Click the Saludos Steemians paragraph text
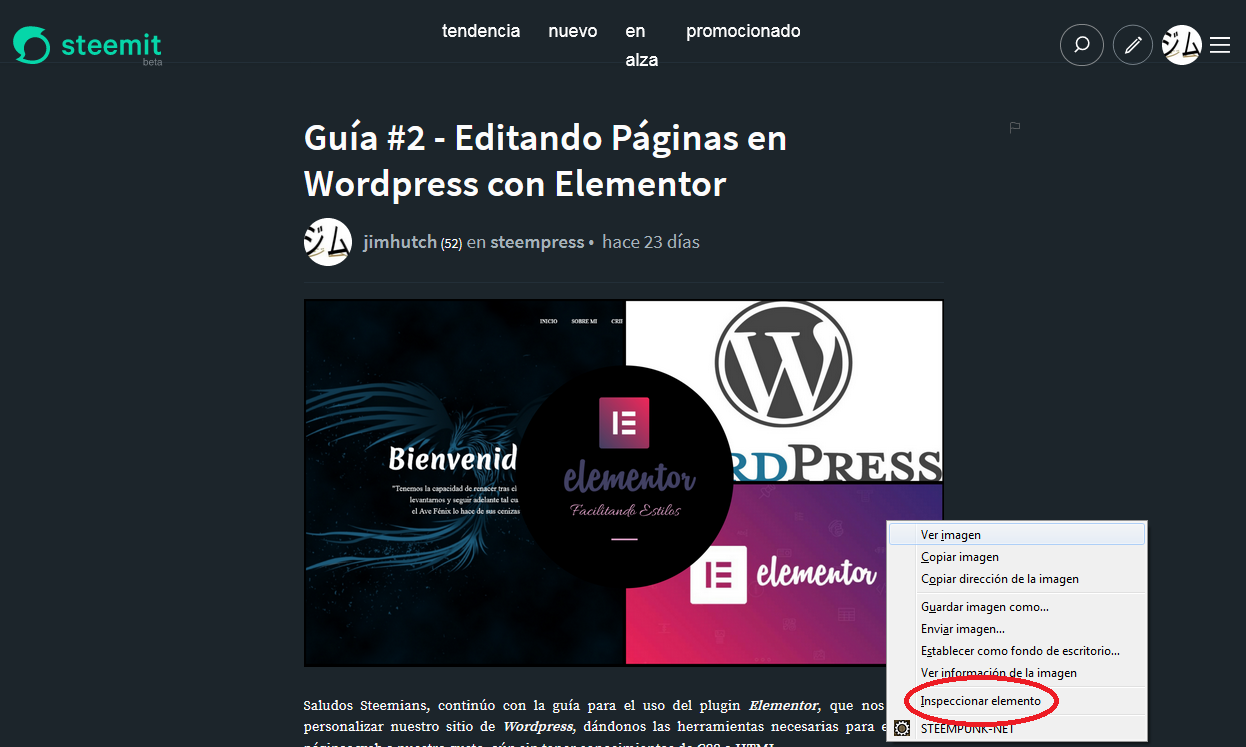The height and width of the screenshot is (747, 1246). pyautogui.click(x=594, y=725)
